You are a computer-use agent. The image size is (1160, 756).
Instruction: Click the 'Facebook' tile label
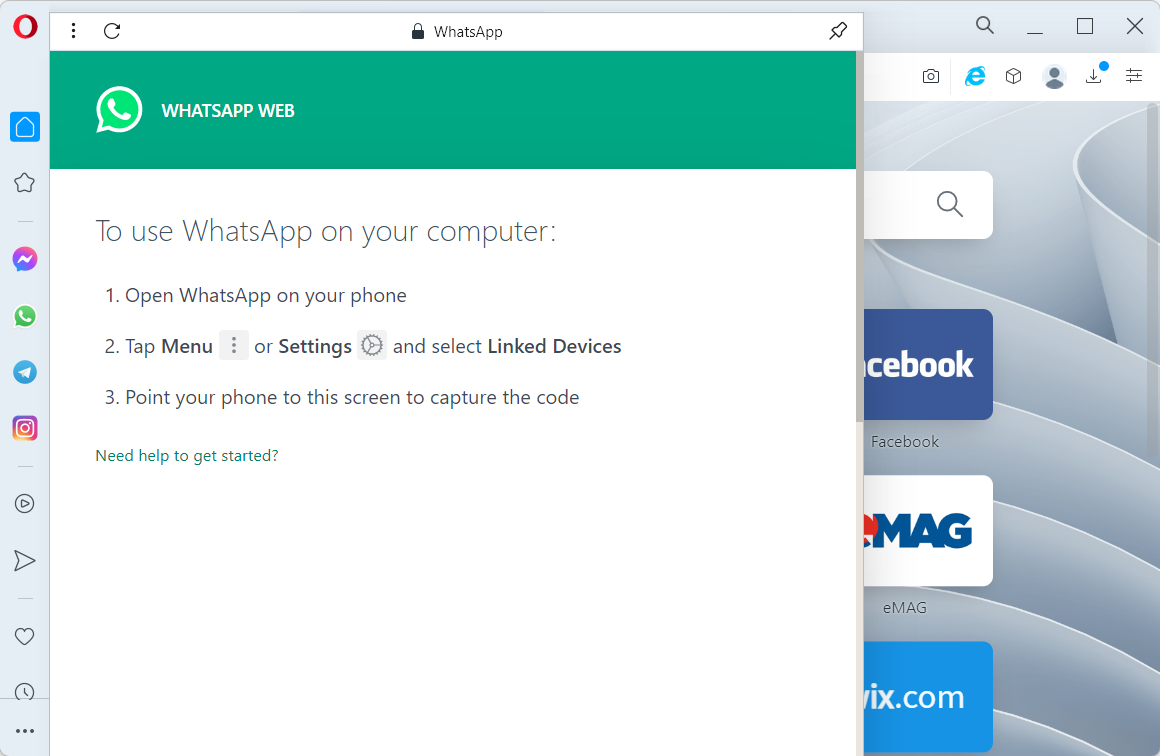pyautogui.click(x=905, y=442)
